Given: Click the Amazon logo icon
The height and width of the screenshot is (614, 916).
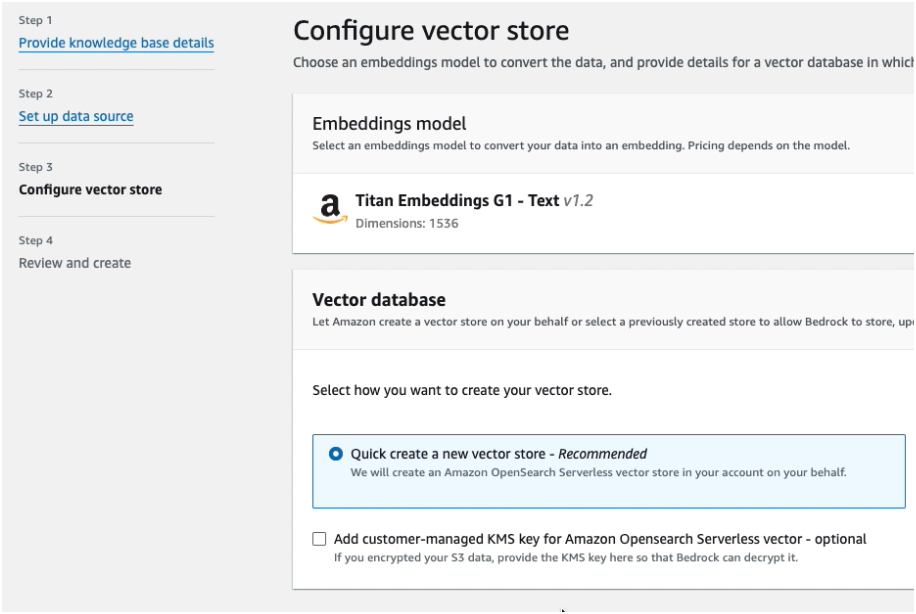Looking at the screenshot, I should pyautogui.click(x=330, y=209).
